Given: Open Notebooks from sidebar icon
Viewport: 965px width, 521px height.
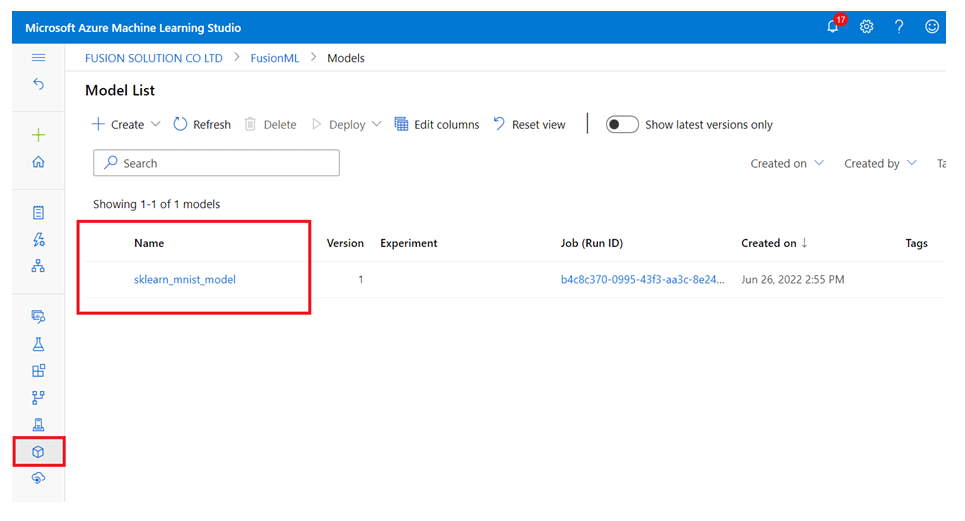Looking at the screenshot, I should 38,213.
